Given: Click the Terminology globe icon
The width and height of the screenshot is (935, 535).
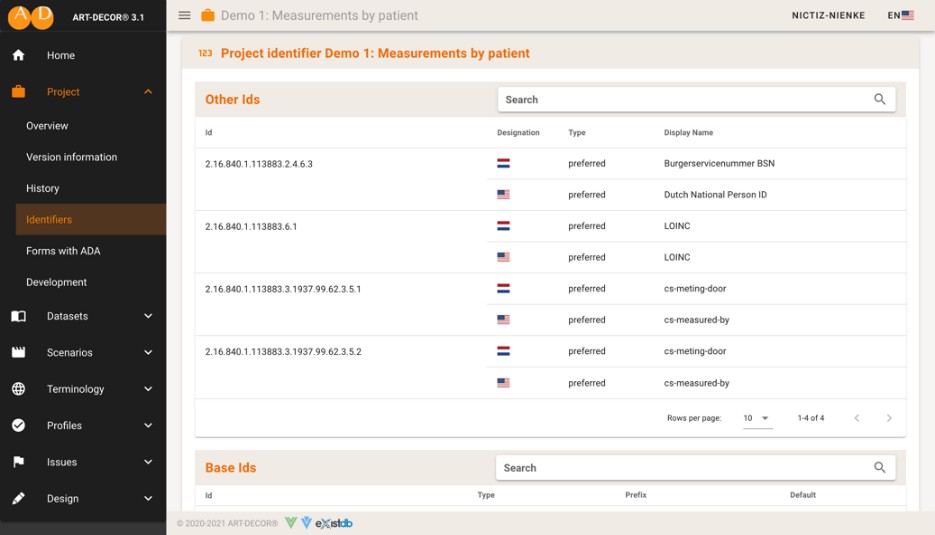Looking at the screenshot, I should pos(18,389).
